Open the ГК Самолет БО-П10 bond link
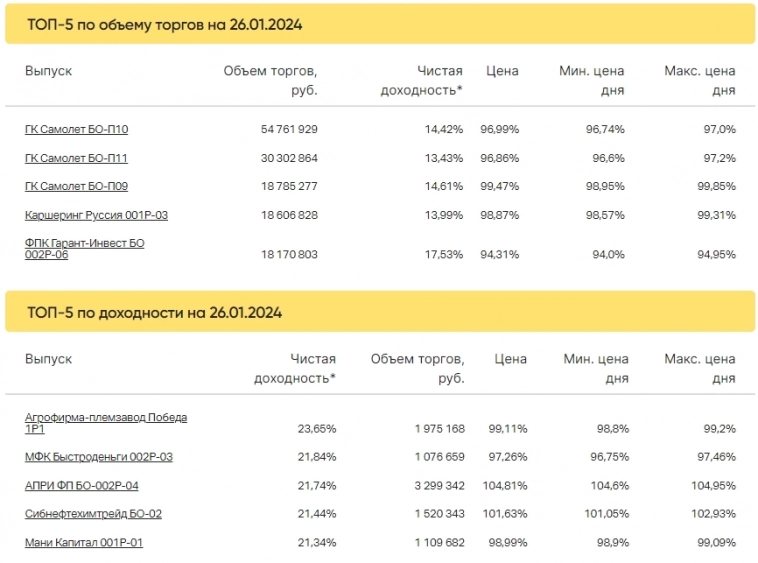This screenshot has width=758, height=563. pyautogui.click(x=76, y=130)
